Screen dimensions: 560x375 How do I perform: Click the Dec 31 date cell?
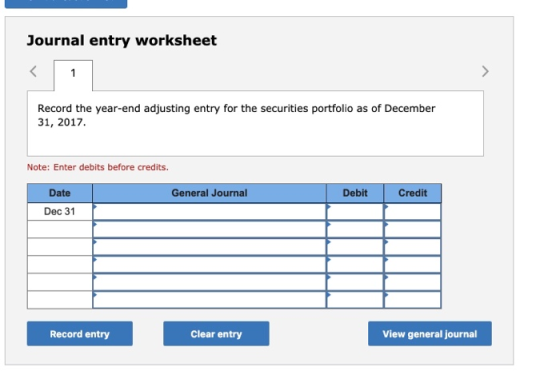[x=60, y=211]
